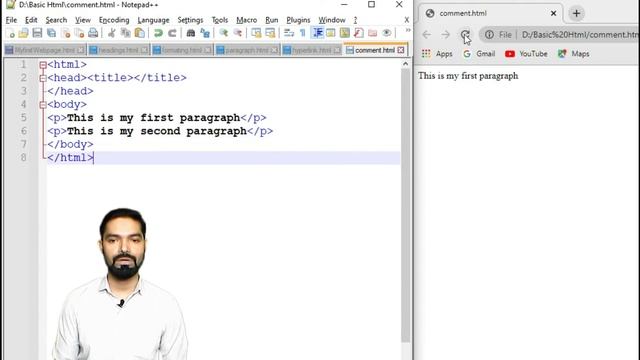Click the Synchronize Horizontal Scrolling icon
The image size is (640, 360).
(270, 33)
